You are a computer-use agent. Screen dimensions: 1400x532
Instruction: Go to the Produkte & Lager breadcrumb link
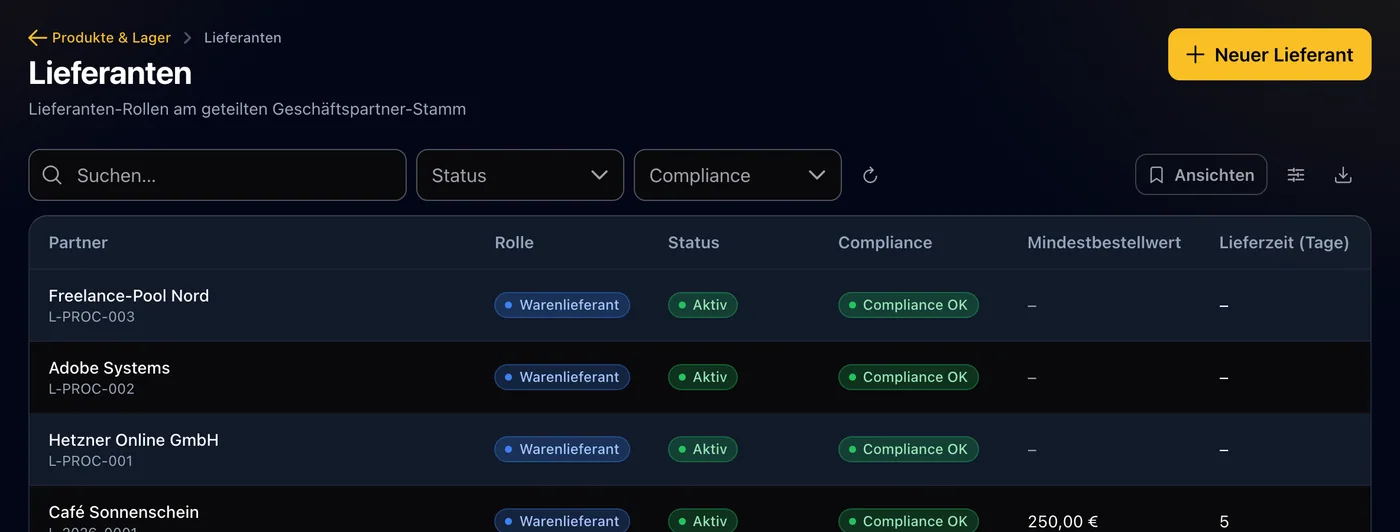pos(111,38)
